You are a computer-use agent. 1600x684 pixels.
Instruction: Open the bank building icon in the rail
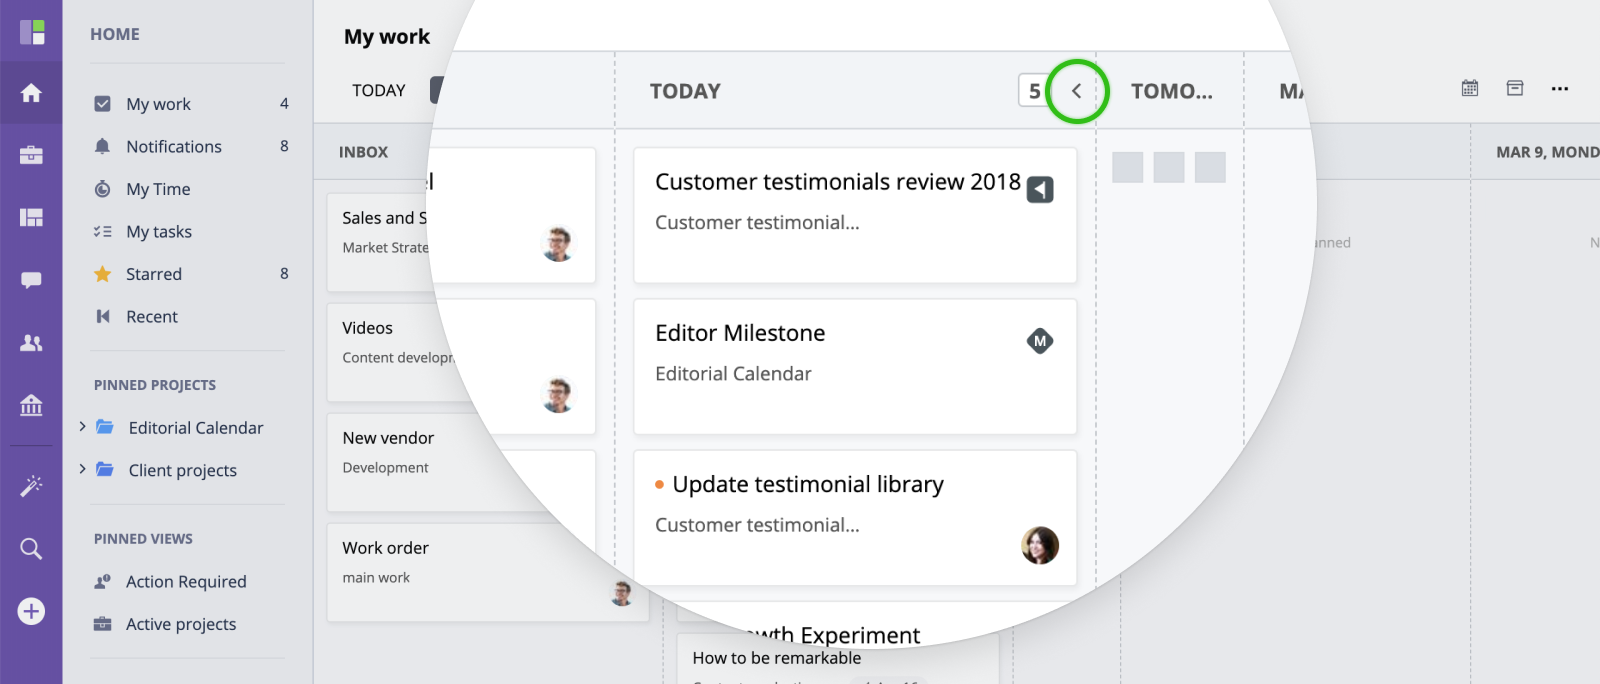[x=31, y=405]
